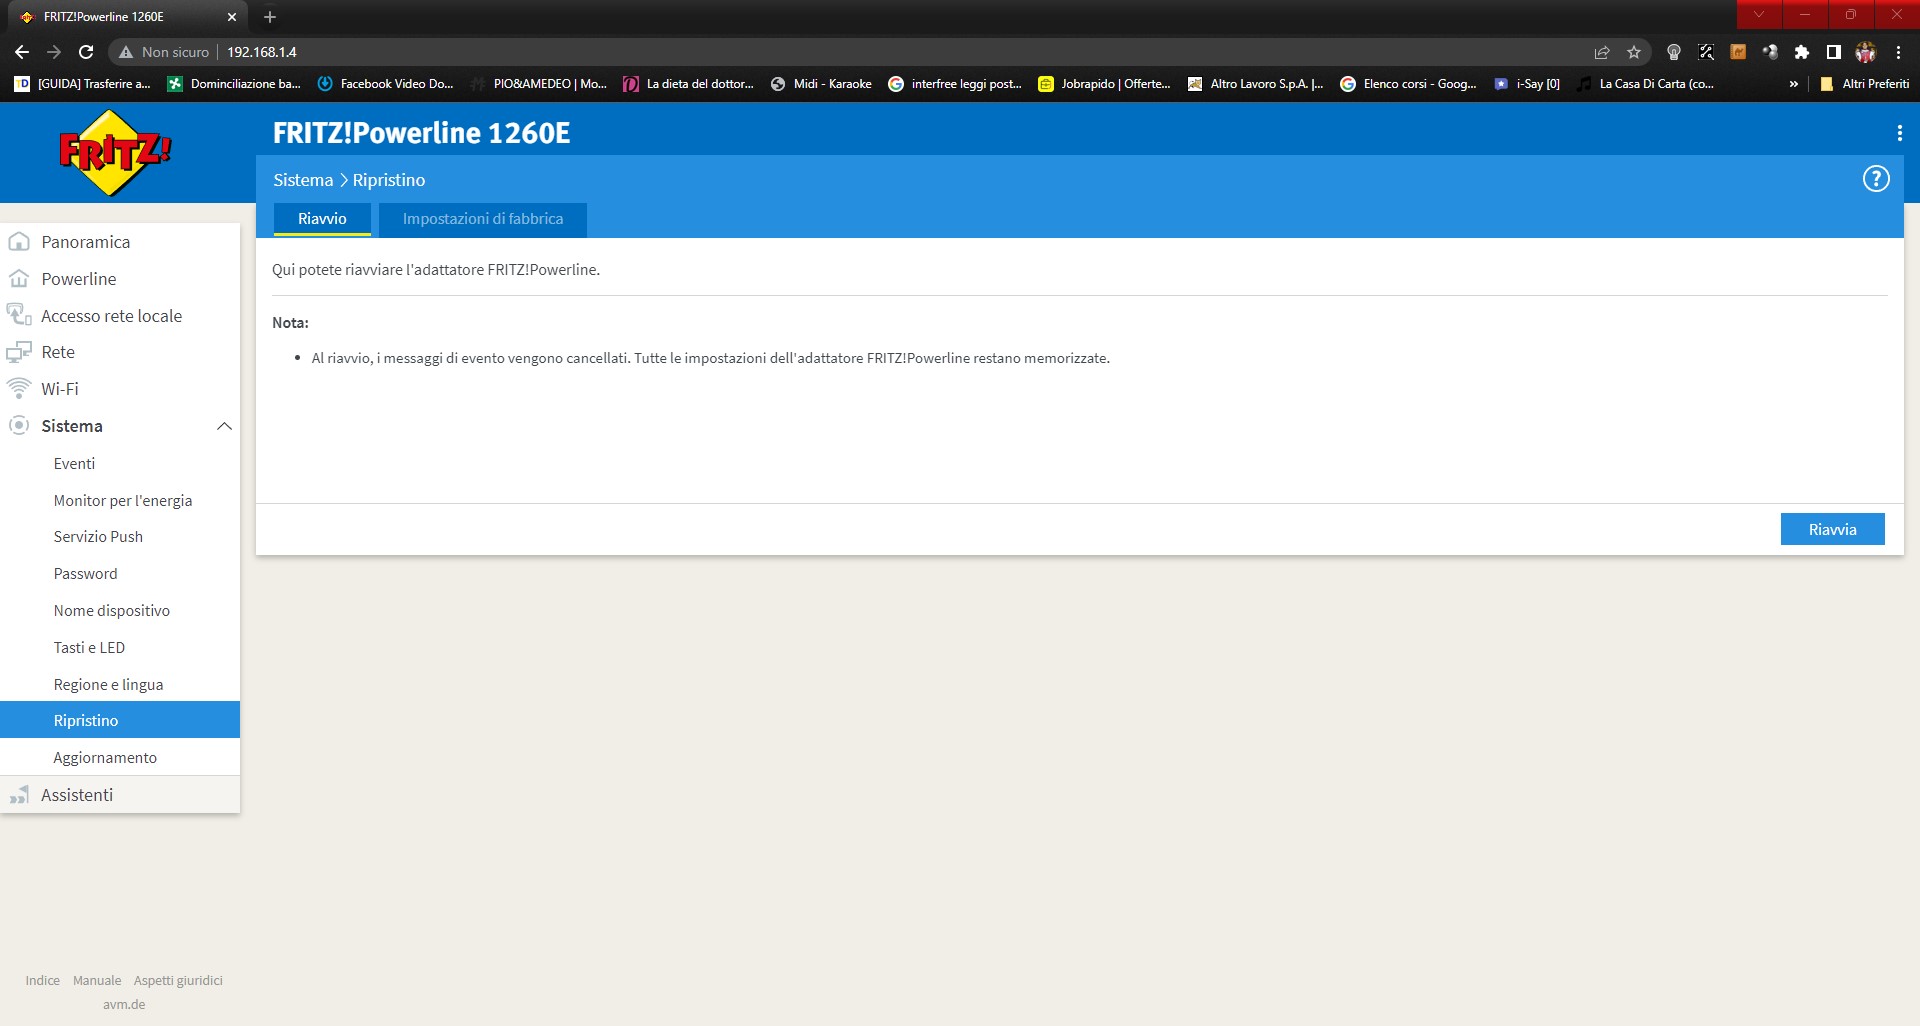Select the Ripristino menu entry
Image resolution: width=1920 pixels, height=1026 pixels.
pos(120,720)
